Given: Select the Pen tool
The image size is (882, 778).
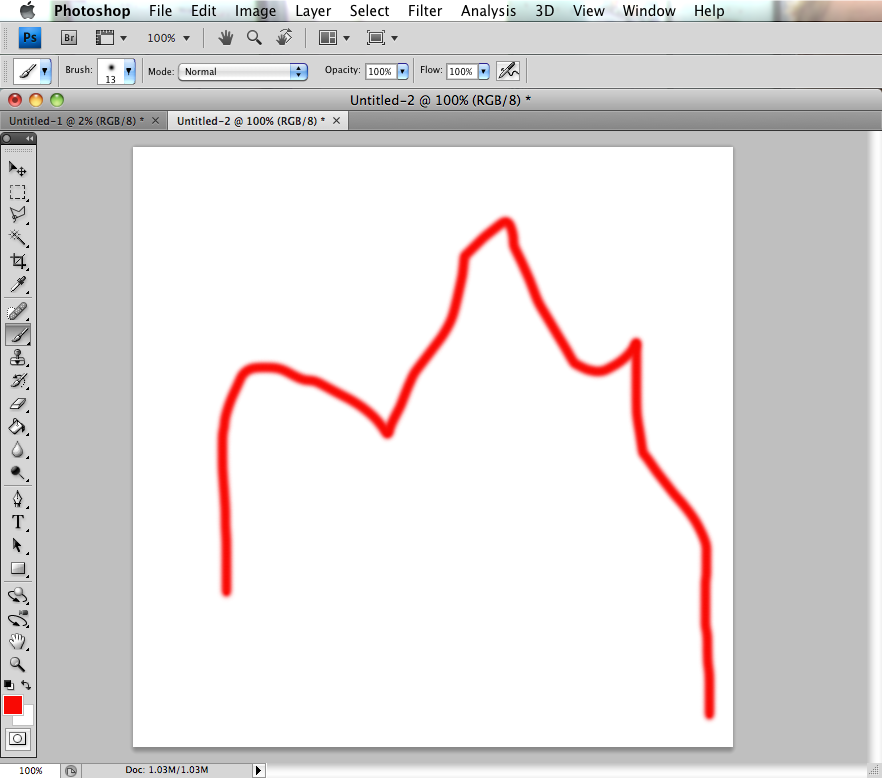Looking at the screenshot, I should click(17, 499).
